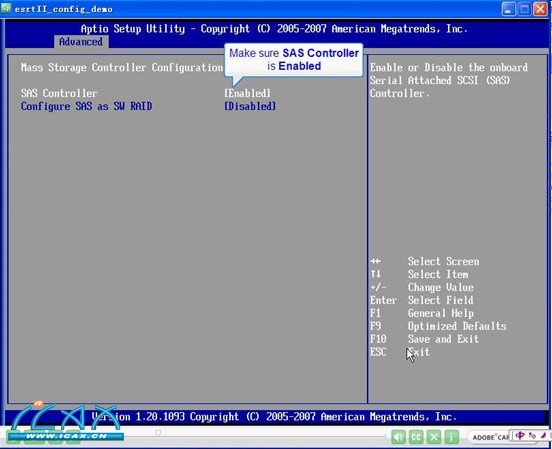Minimize the esrtII_config_demo window

(508, 9)
